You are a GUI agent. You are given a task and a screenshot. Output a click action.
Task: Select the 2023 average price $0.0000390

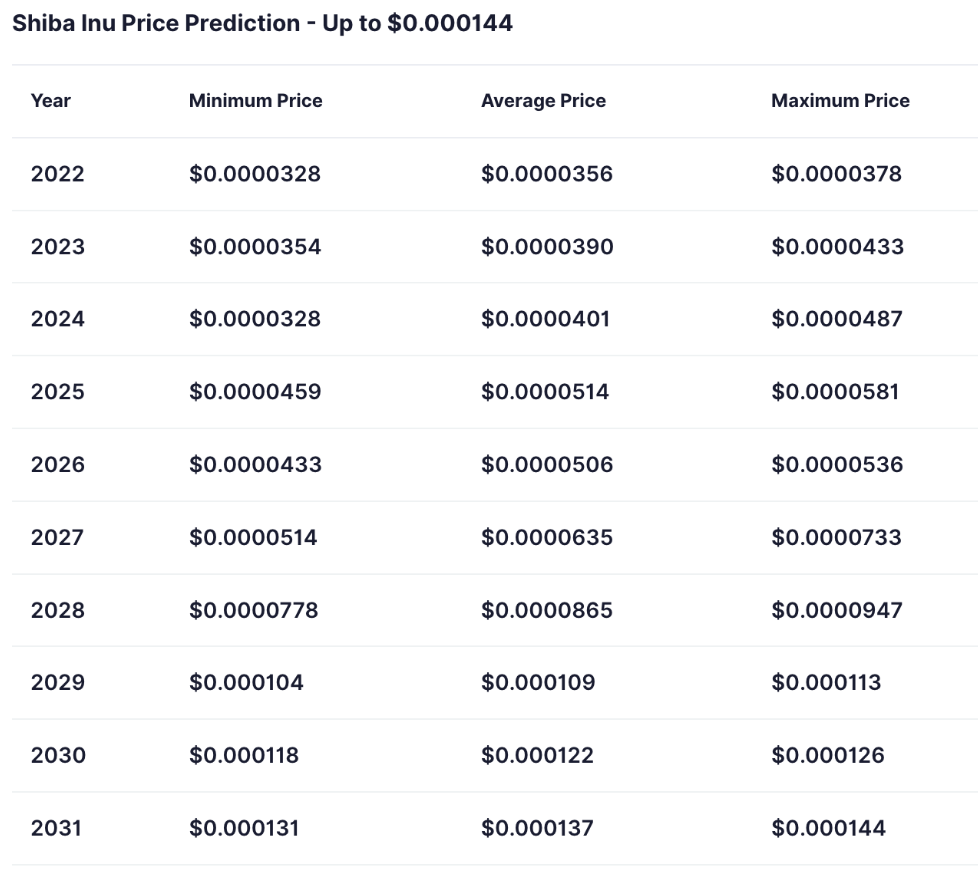tap(547, 247)
